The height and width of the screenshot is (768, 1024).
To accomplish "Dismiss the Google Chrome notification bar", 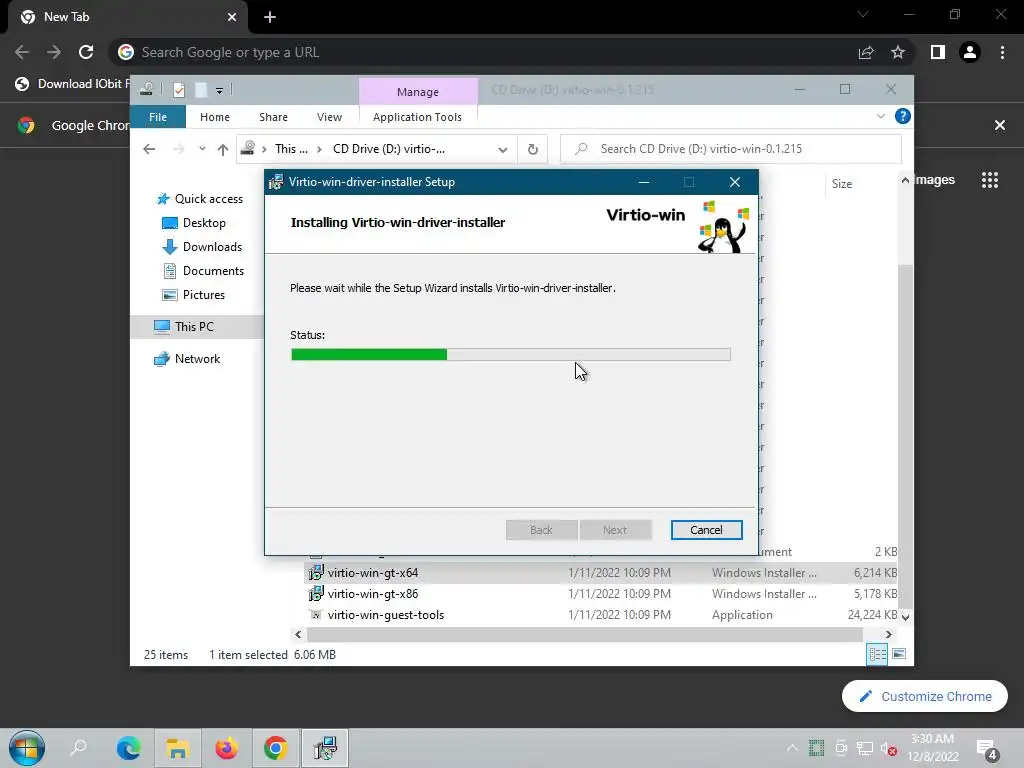I will pyautogui.click(x=1000, y=125).
